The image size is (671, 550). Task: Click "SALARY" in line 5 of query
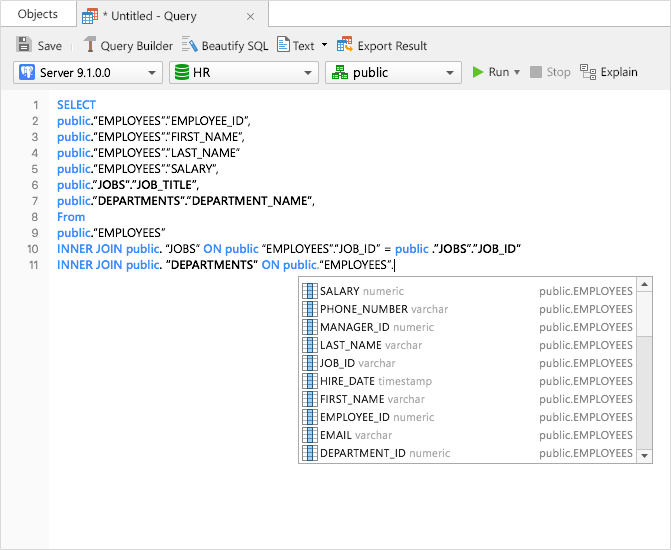tap(192, 169)
